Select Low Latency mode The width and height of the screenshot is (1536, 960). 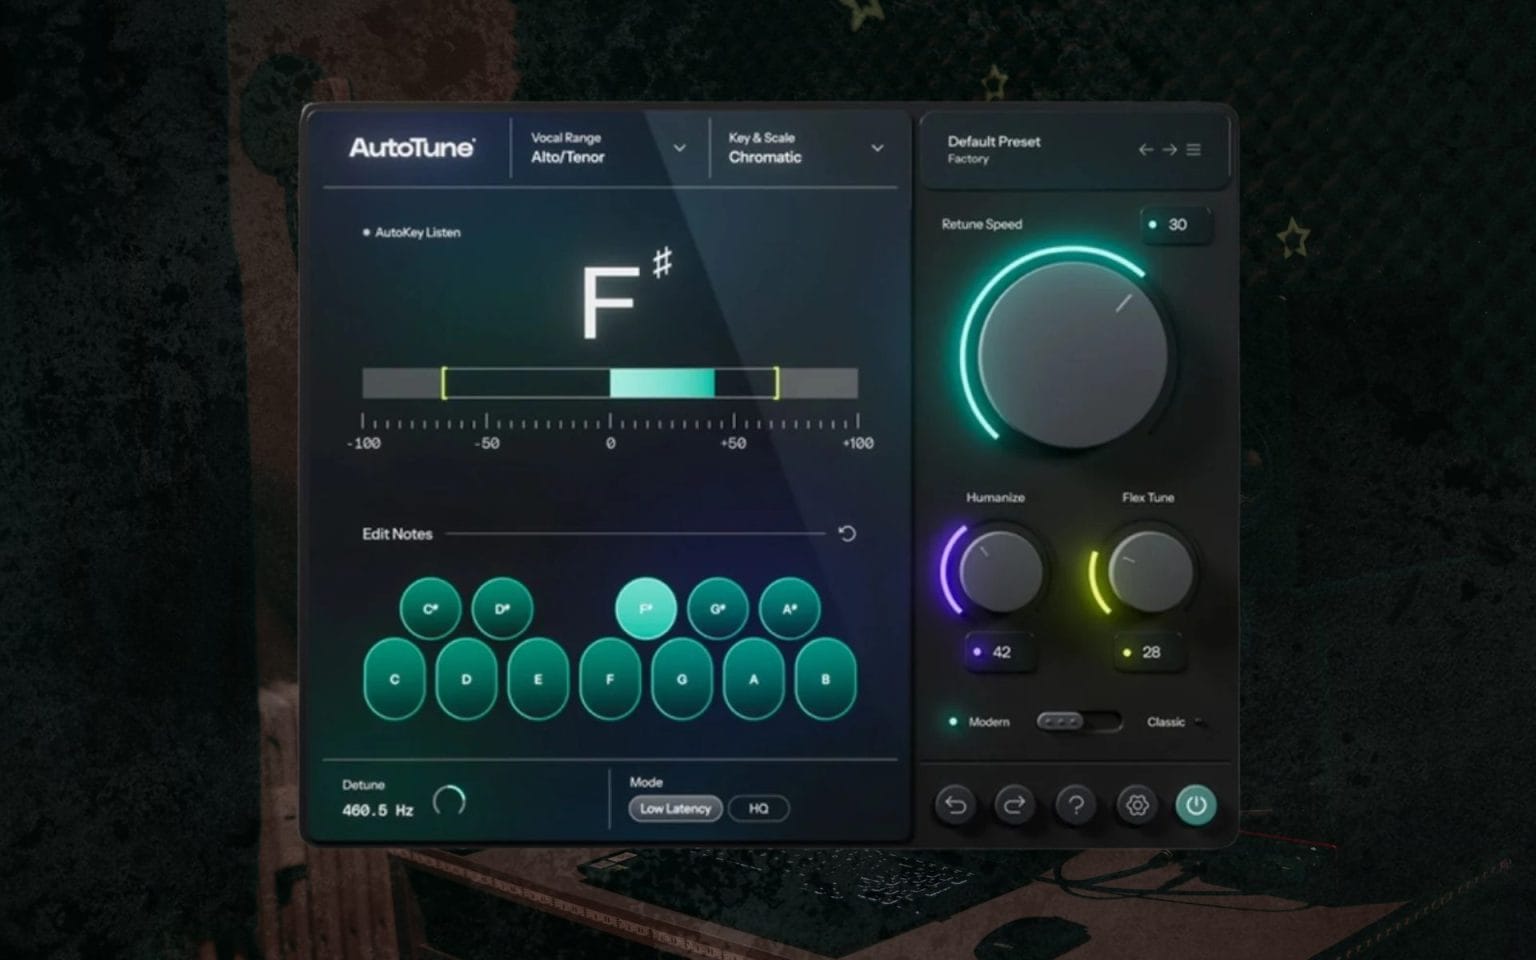675,808
